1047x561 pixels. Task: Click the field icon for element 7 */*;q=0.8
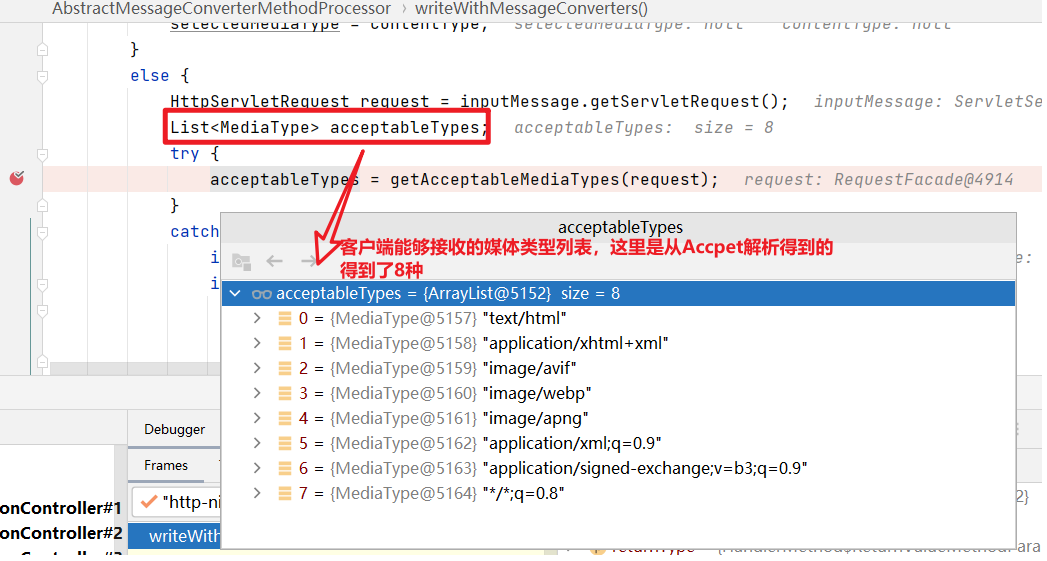click(285, 494)
